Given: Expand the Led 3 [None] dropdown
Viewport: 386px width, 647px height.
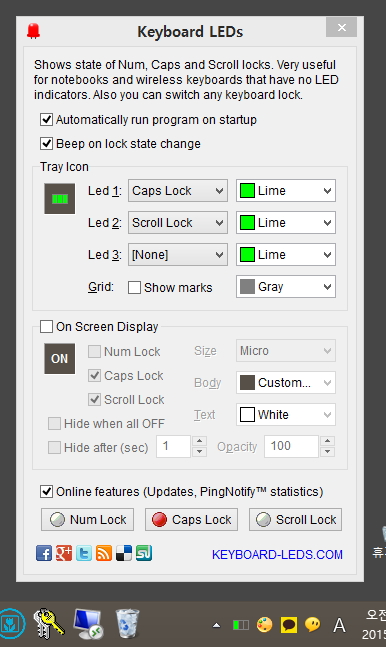Looking at the screenshot, I should click(178, 255).
